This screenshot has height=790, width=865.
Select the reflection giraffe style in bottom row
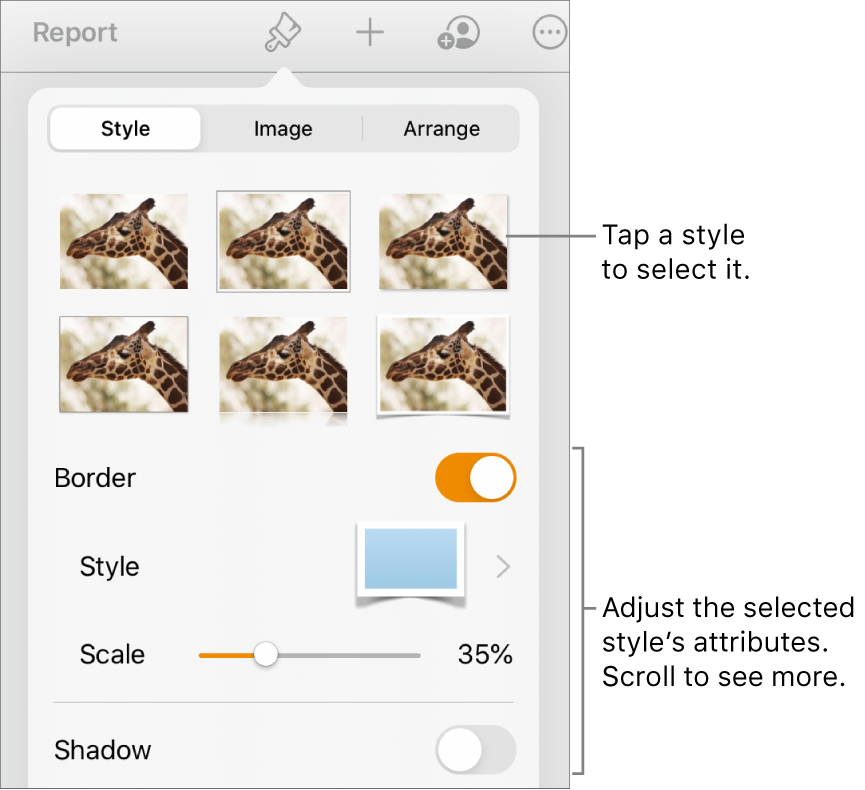click(283, 364)
